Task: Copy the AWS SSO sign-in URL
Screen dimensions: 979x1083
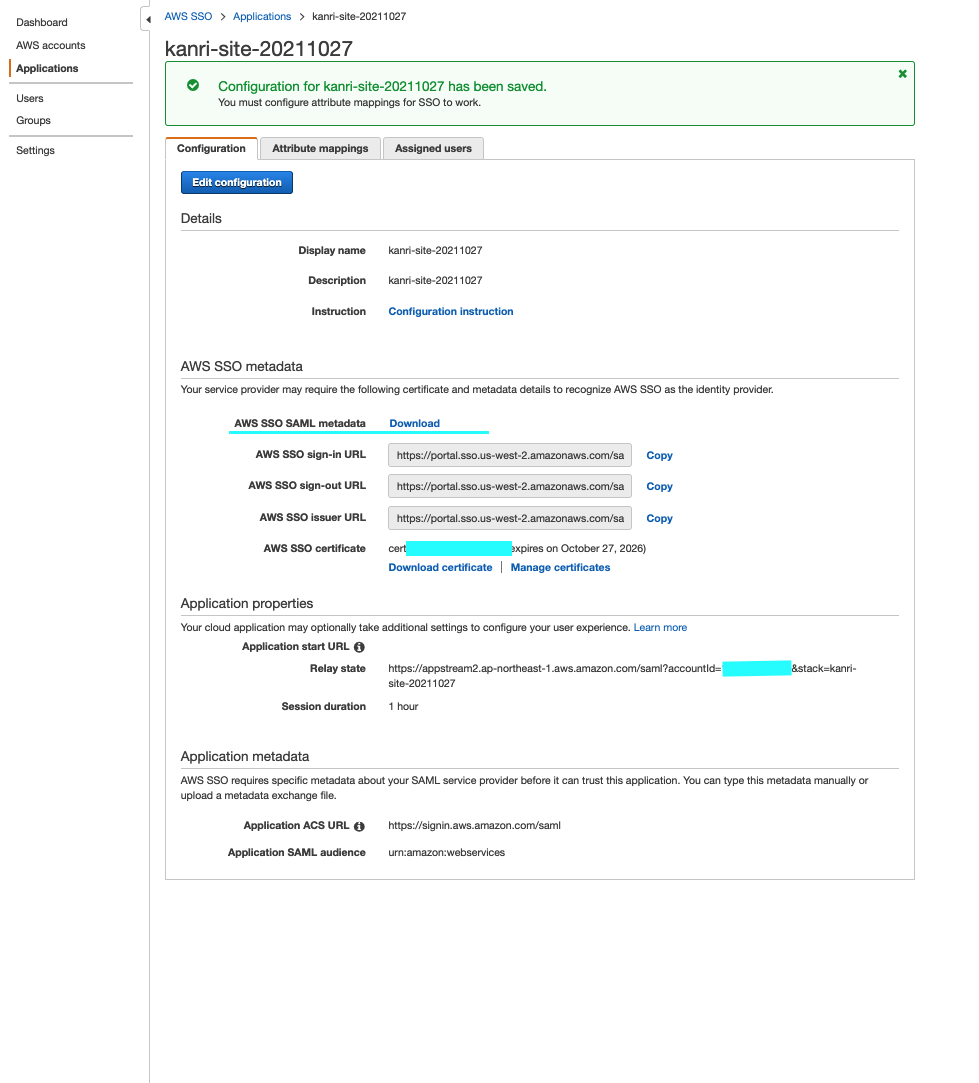Action: (659, 455)
